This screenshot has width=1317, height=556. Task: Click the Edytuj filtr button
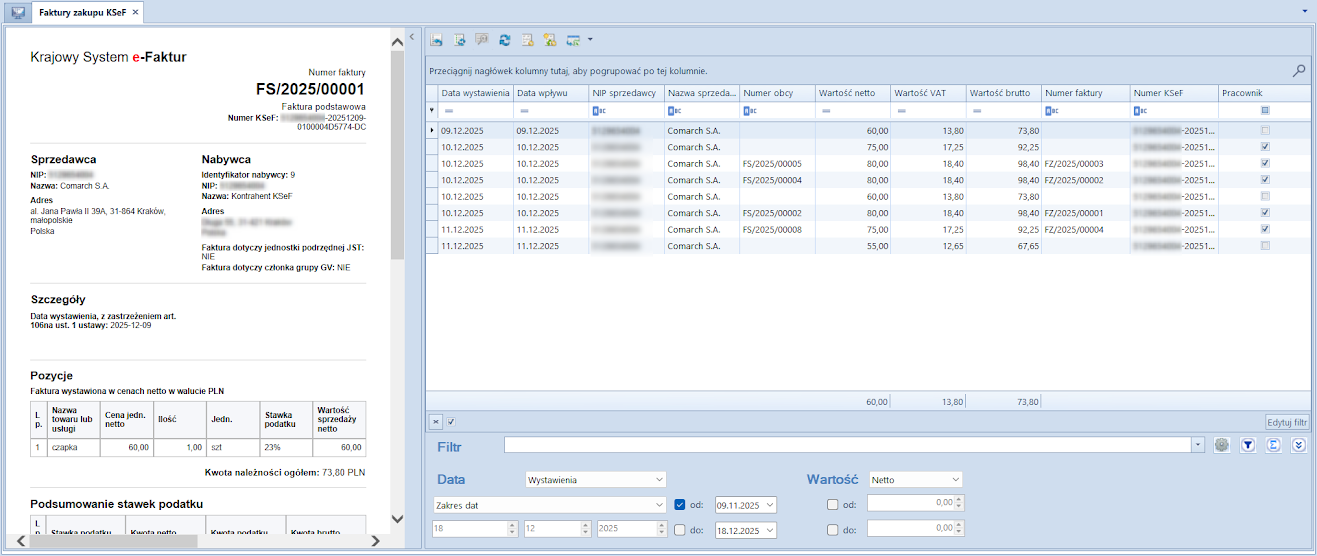1286,422
